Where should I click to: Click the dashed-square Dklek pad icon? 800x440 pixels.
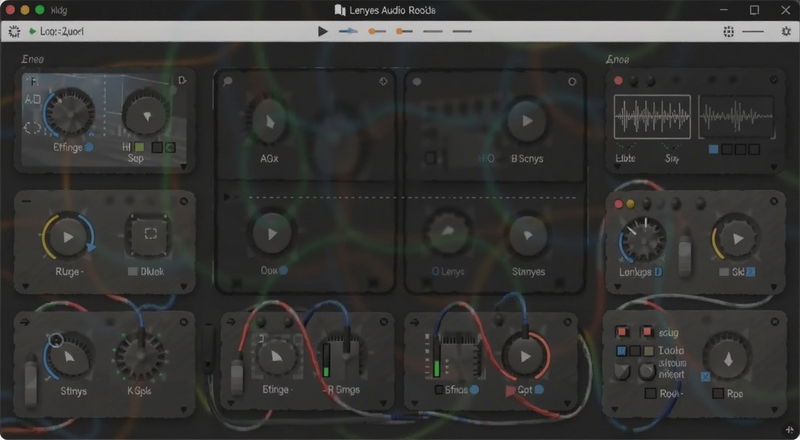[151, 234]
